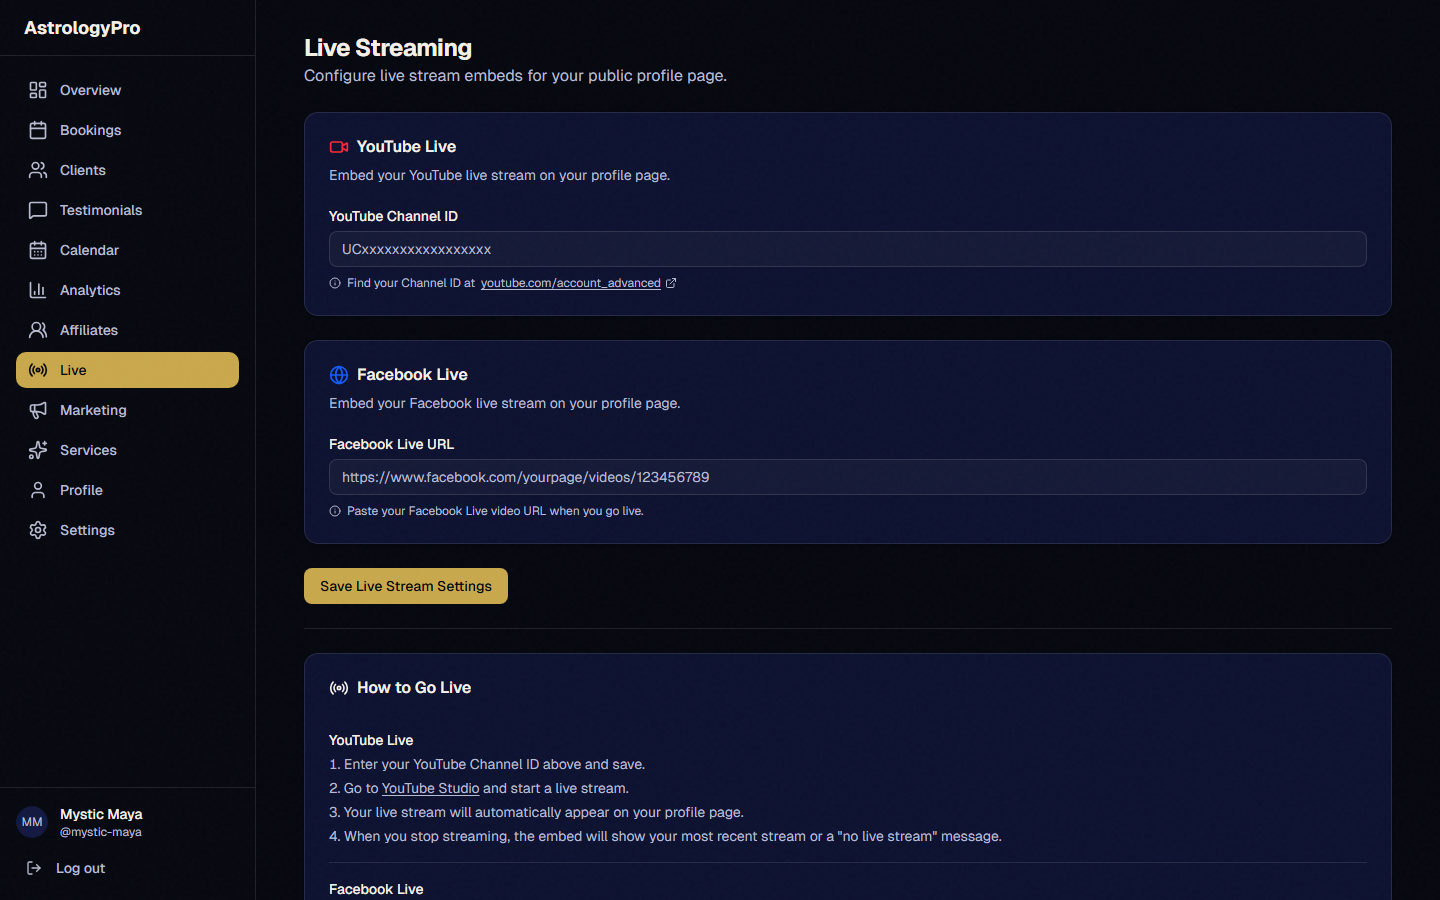
Task: Click Log out at the bottom
Action: click(80, 868)
